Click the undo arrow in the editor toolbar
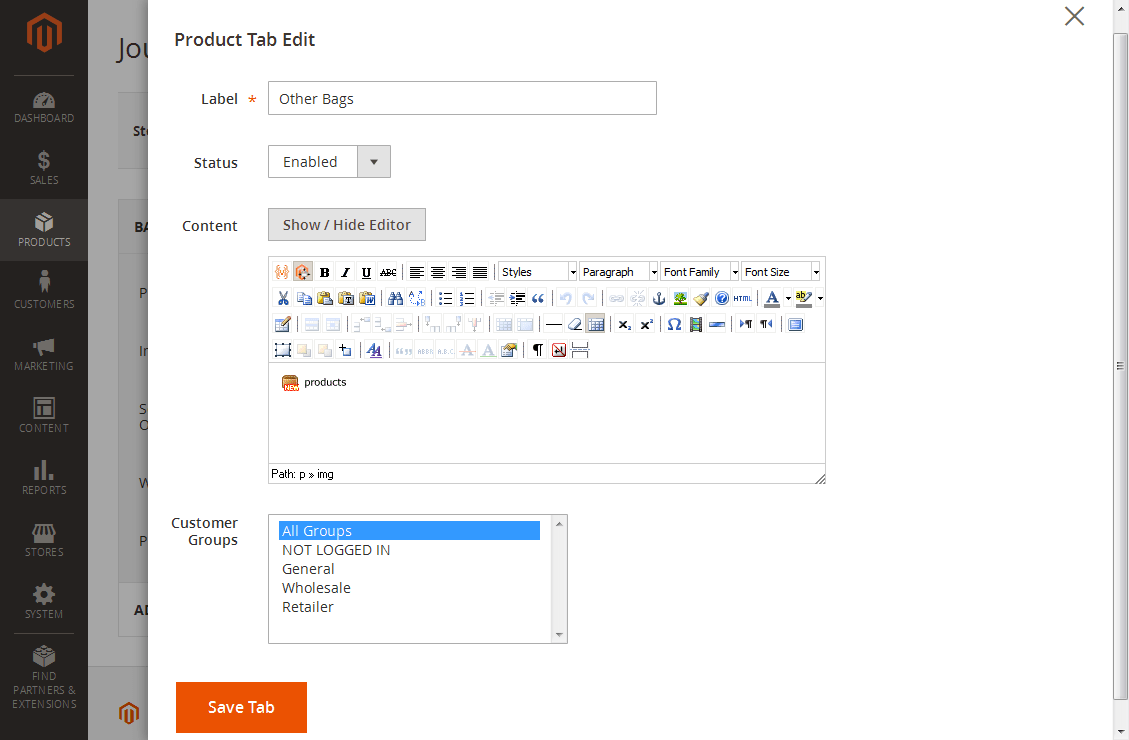 pyautogui.click(x=566, y=297)
